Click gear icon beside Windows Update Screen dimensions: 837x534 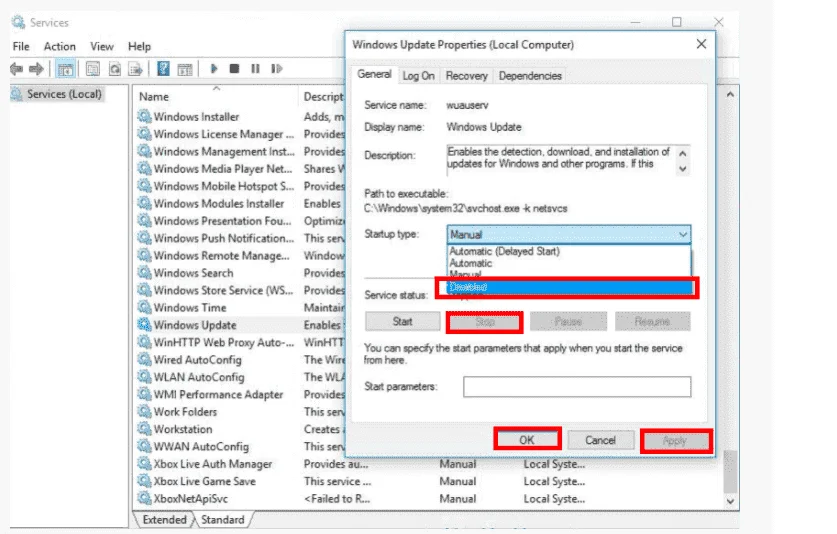[144, 324]
